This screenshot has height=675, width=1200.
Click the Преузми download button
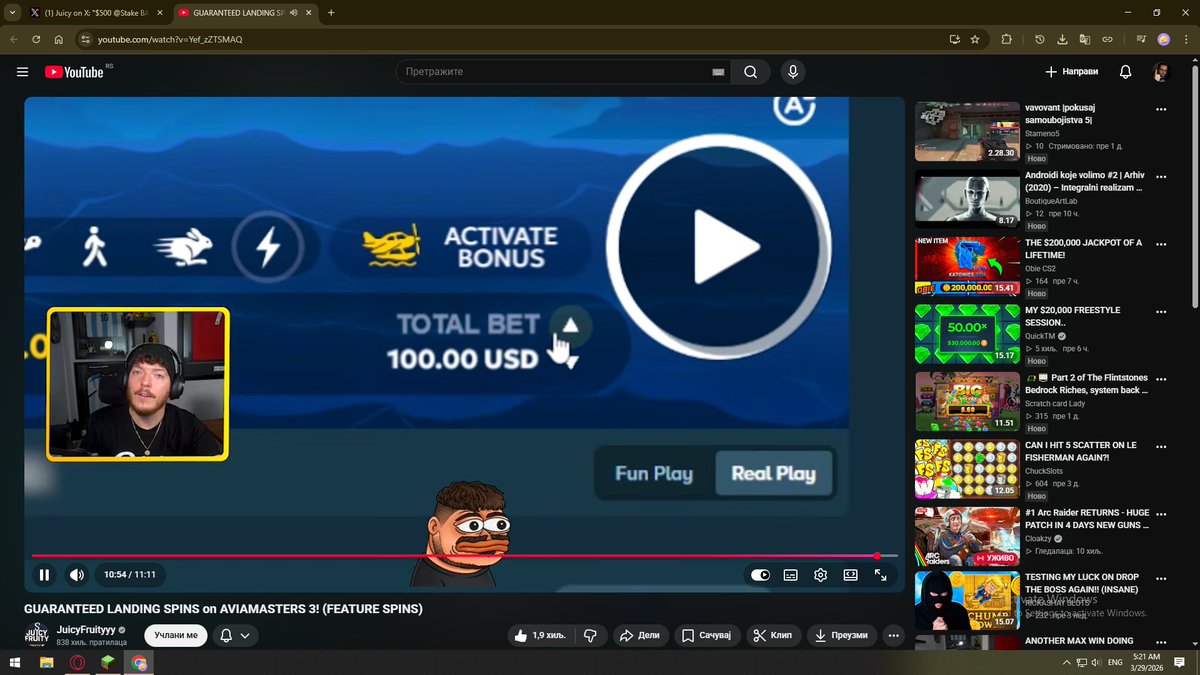pos(842,635)
